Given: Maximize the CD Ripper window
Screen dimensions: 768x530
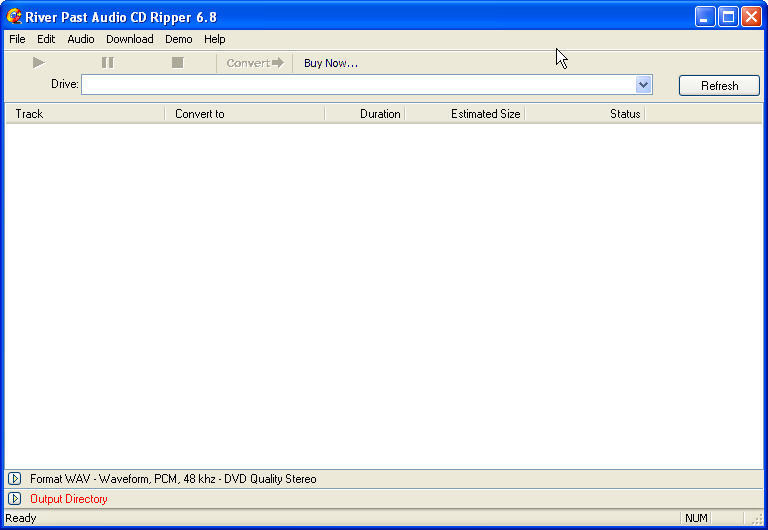Looking at the screenshot, I should [x=728, y=17].
